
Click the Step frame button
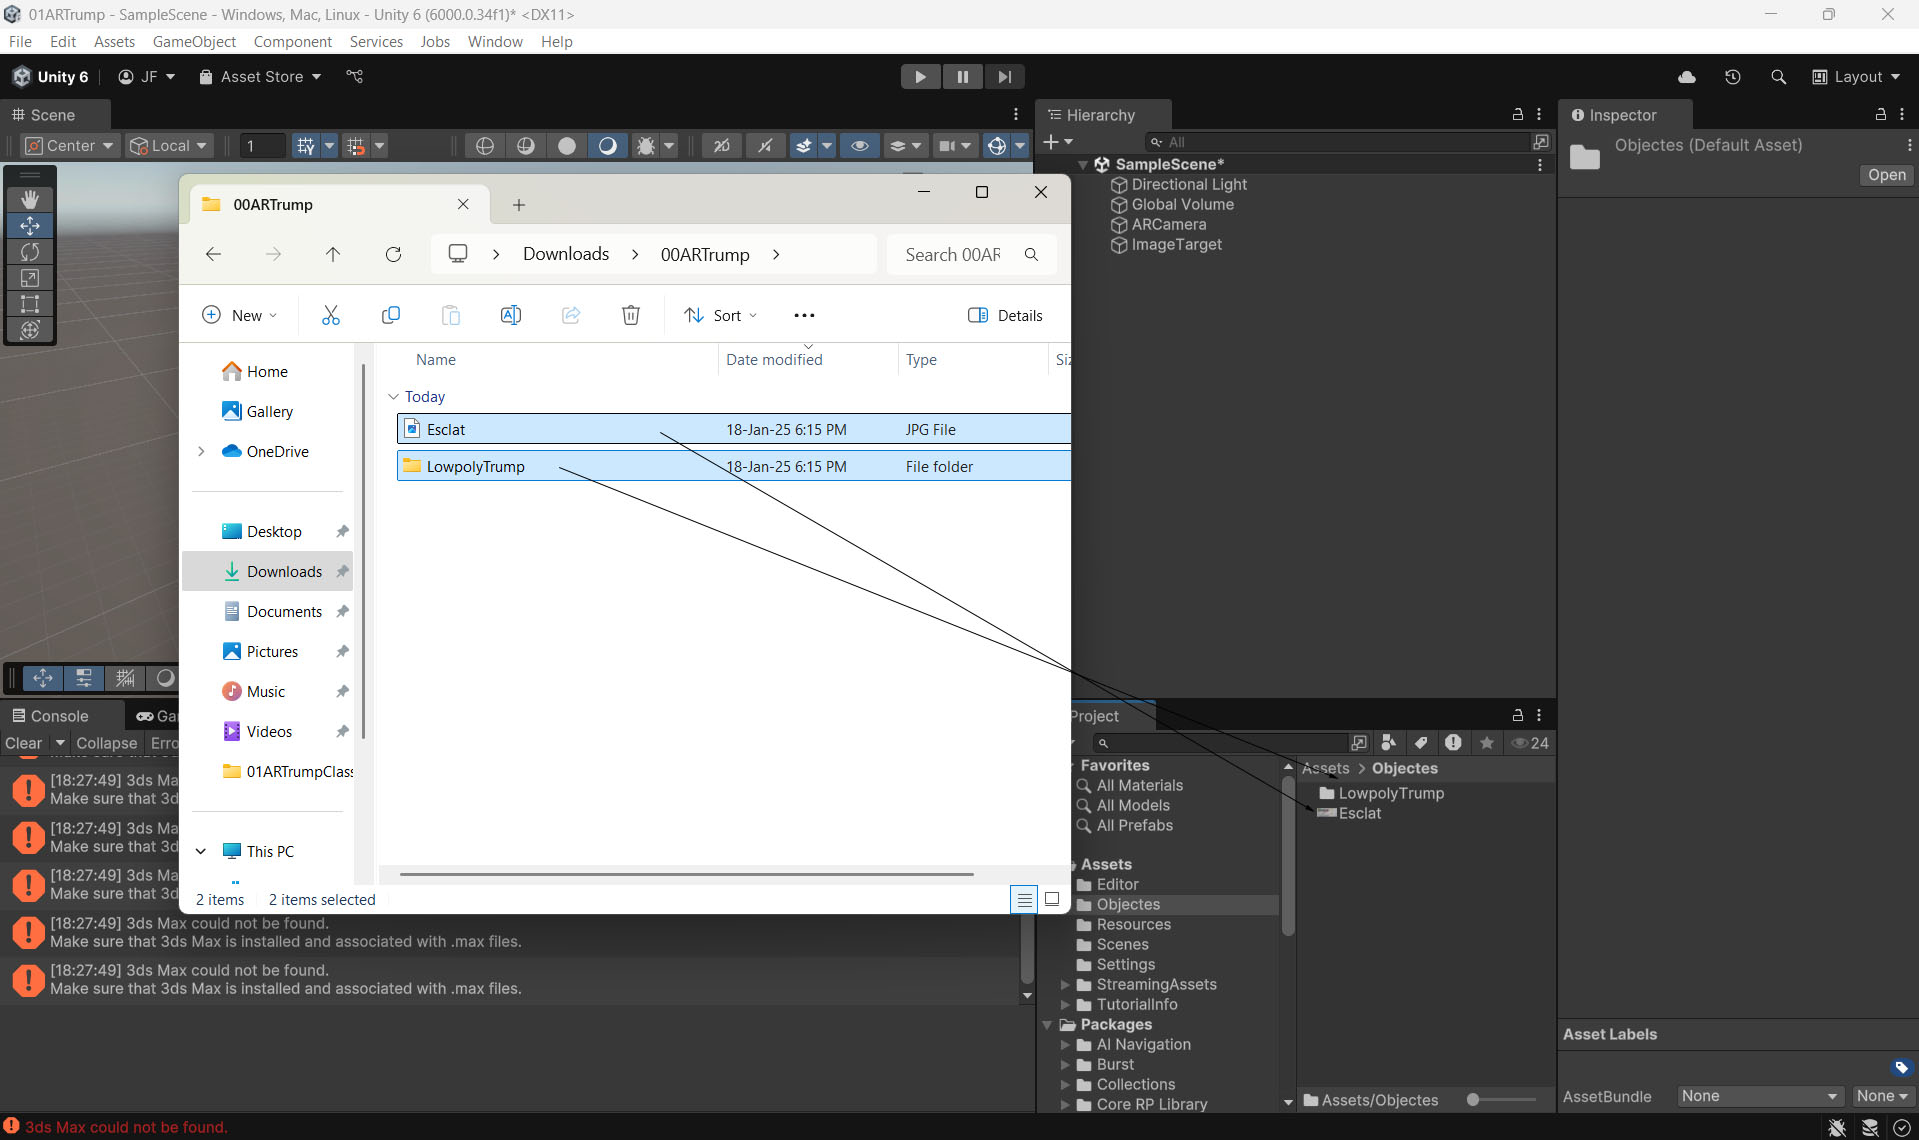[x=1004, y=77]
